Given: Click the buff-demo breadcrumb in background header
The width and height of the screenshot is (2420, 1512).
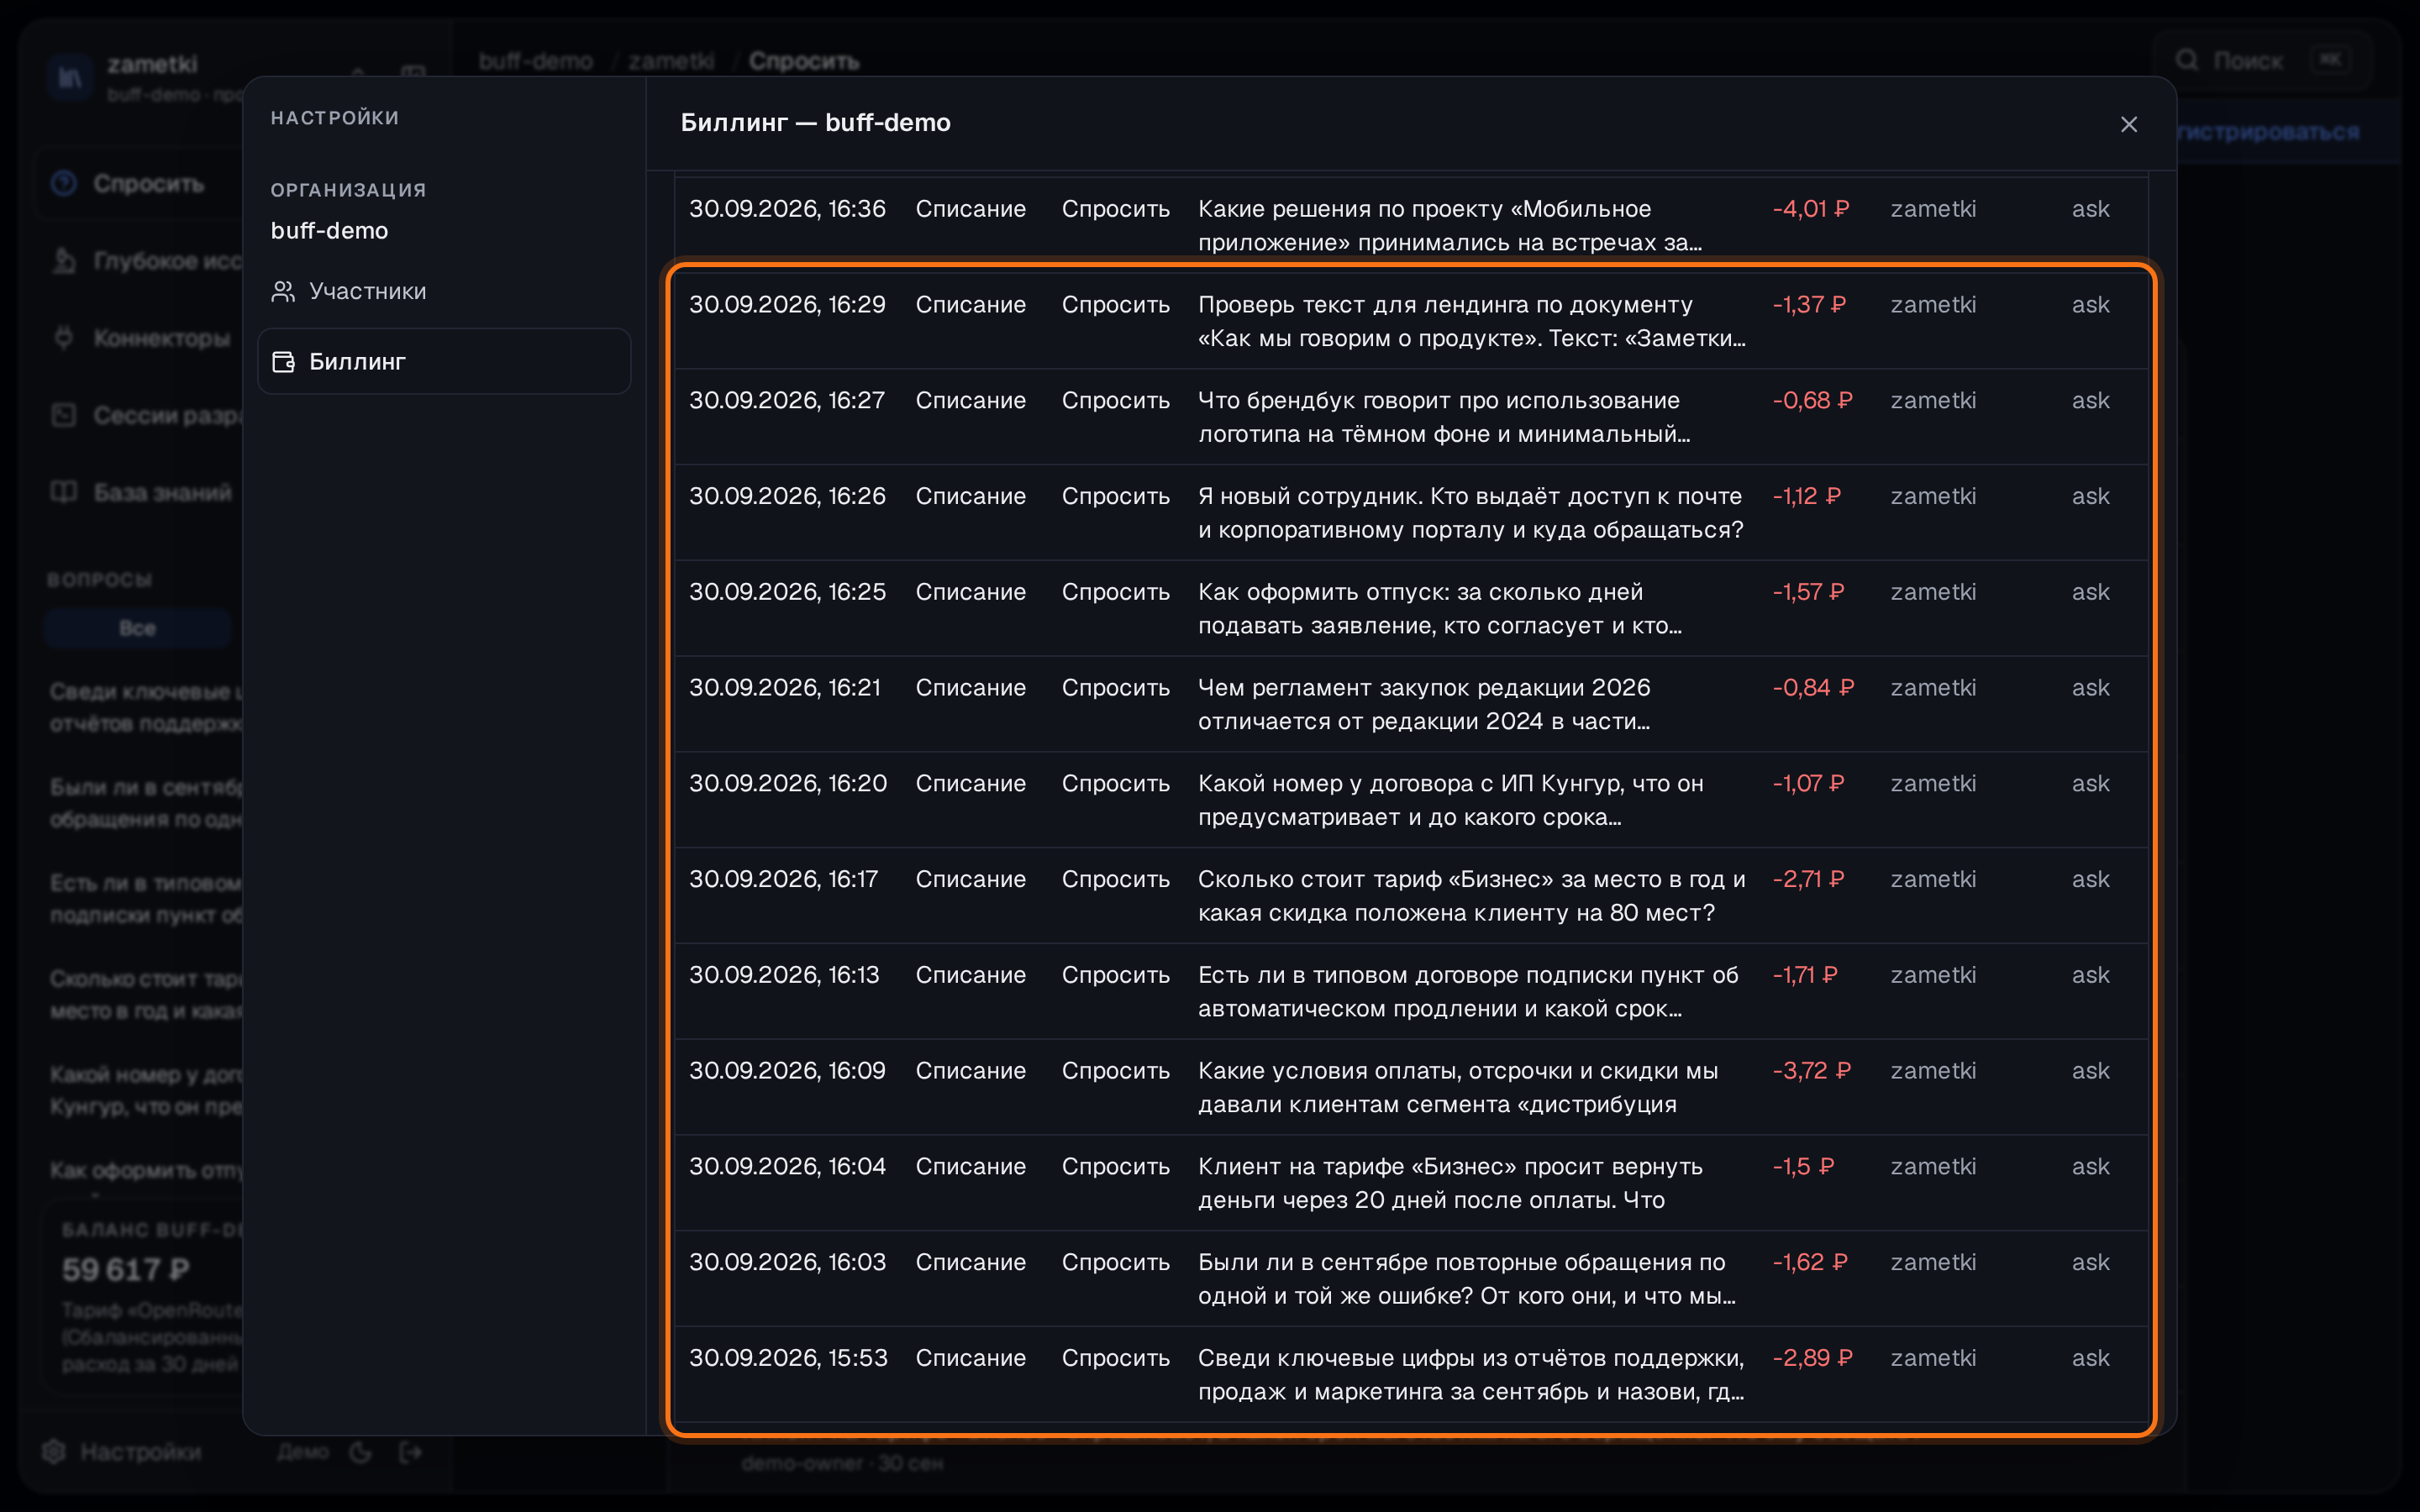Looking at the screenshot, I should [x=536, y=61].
